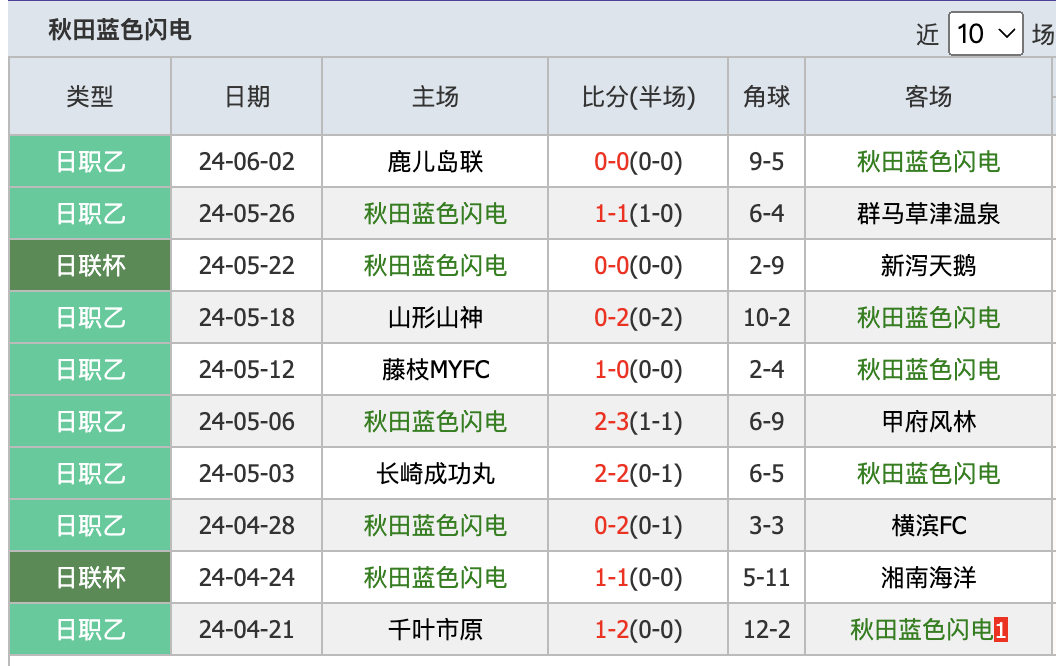The width and height of the screenshot is (1056, 666).
Task: Click the date 24-04-21
Action: (x=246, y=630)
